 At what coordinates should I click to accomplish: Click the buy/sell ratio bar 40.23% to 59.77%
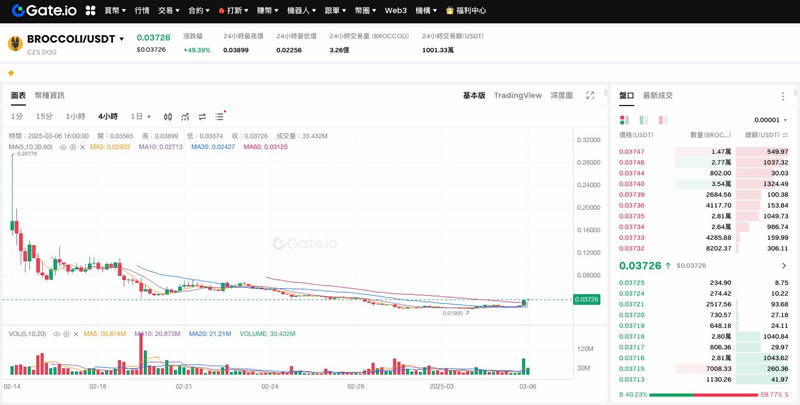[x=704, y=395]
